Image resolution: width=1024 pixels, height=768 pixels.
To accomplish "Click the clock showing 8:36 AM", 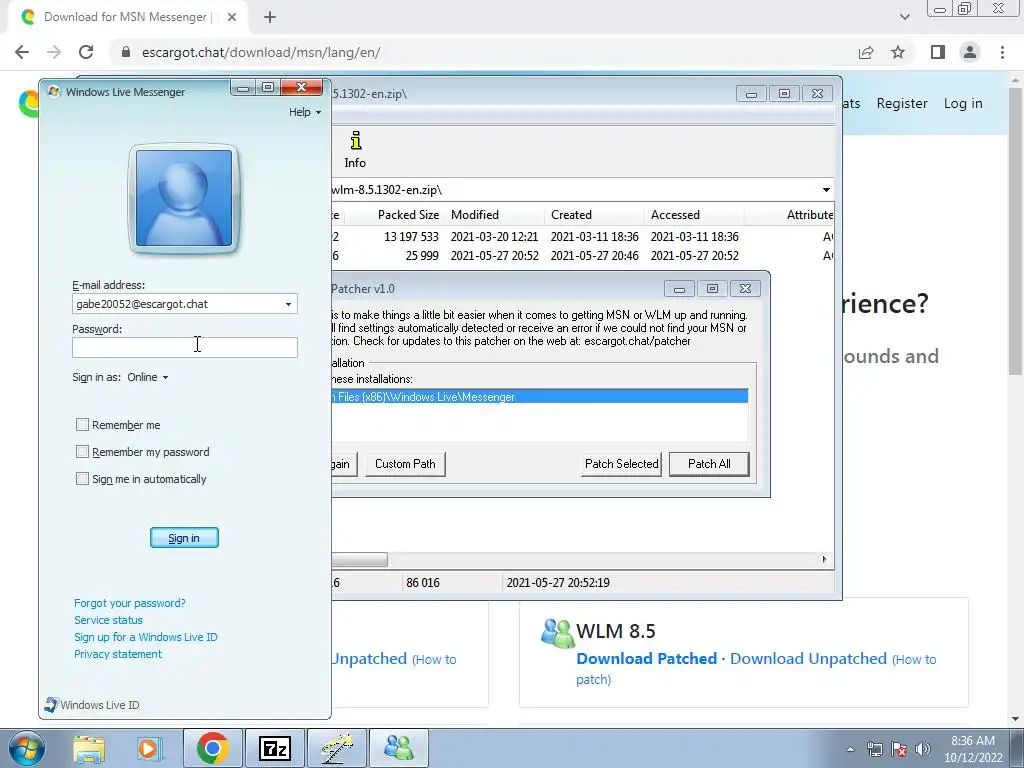I will pos(972,741).
